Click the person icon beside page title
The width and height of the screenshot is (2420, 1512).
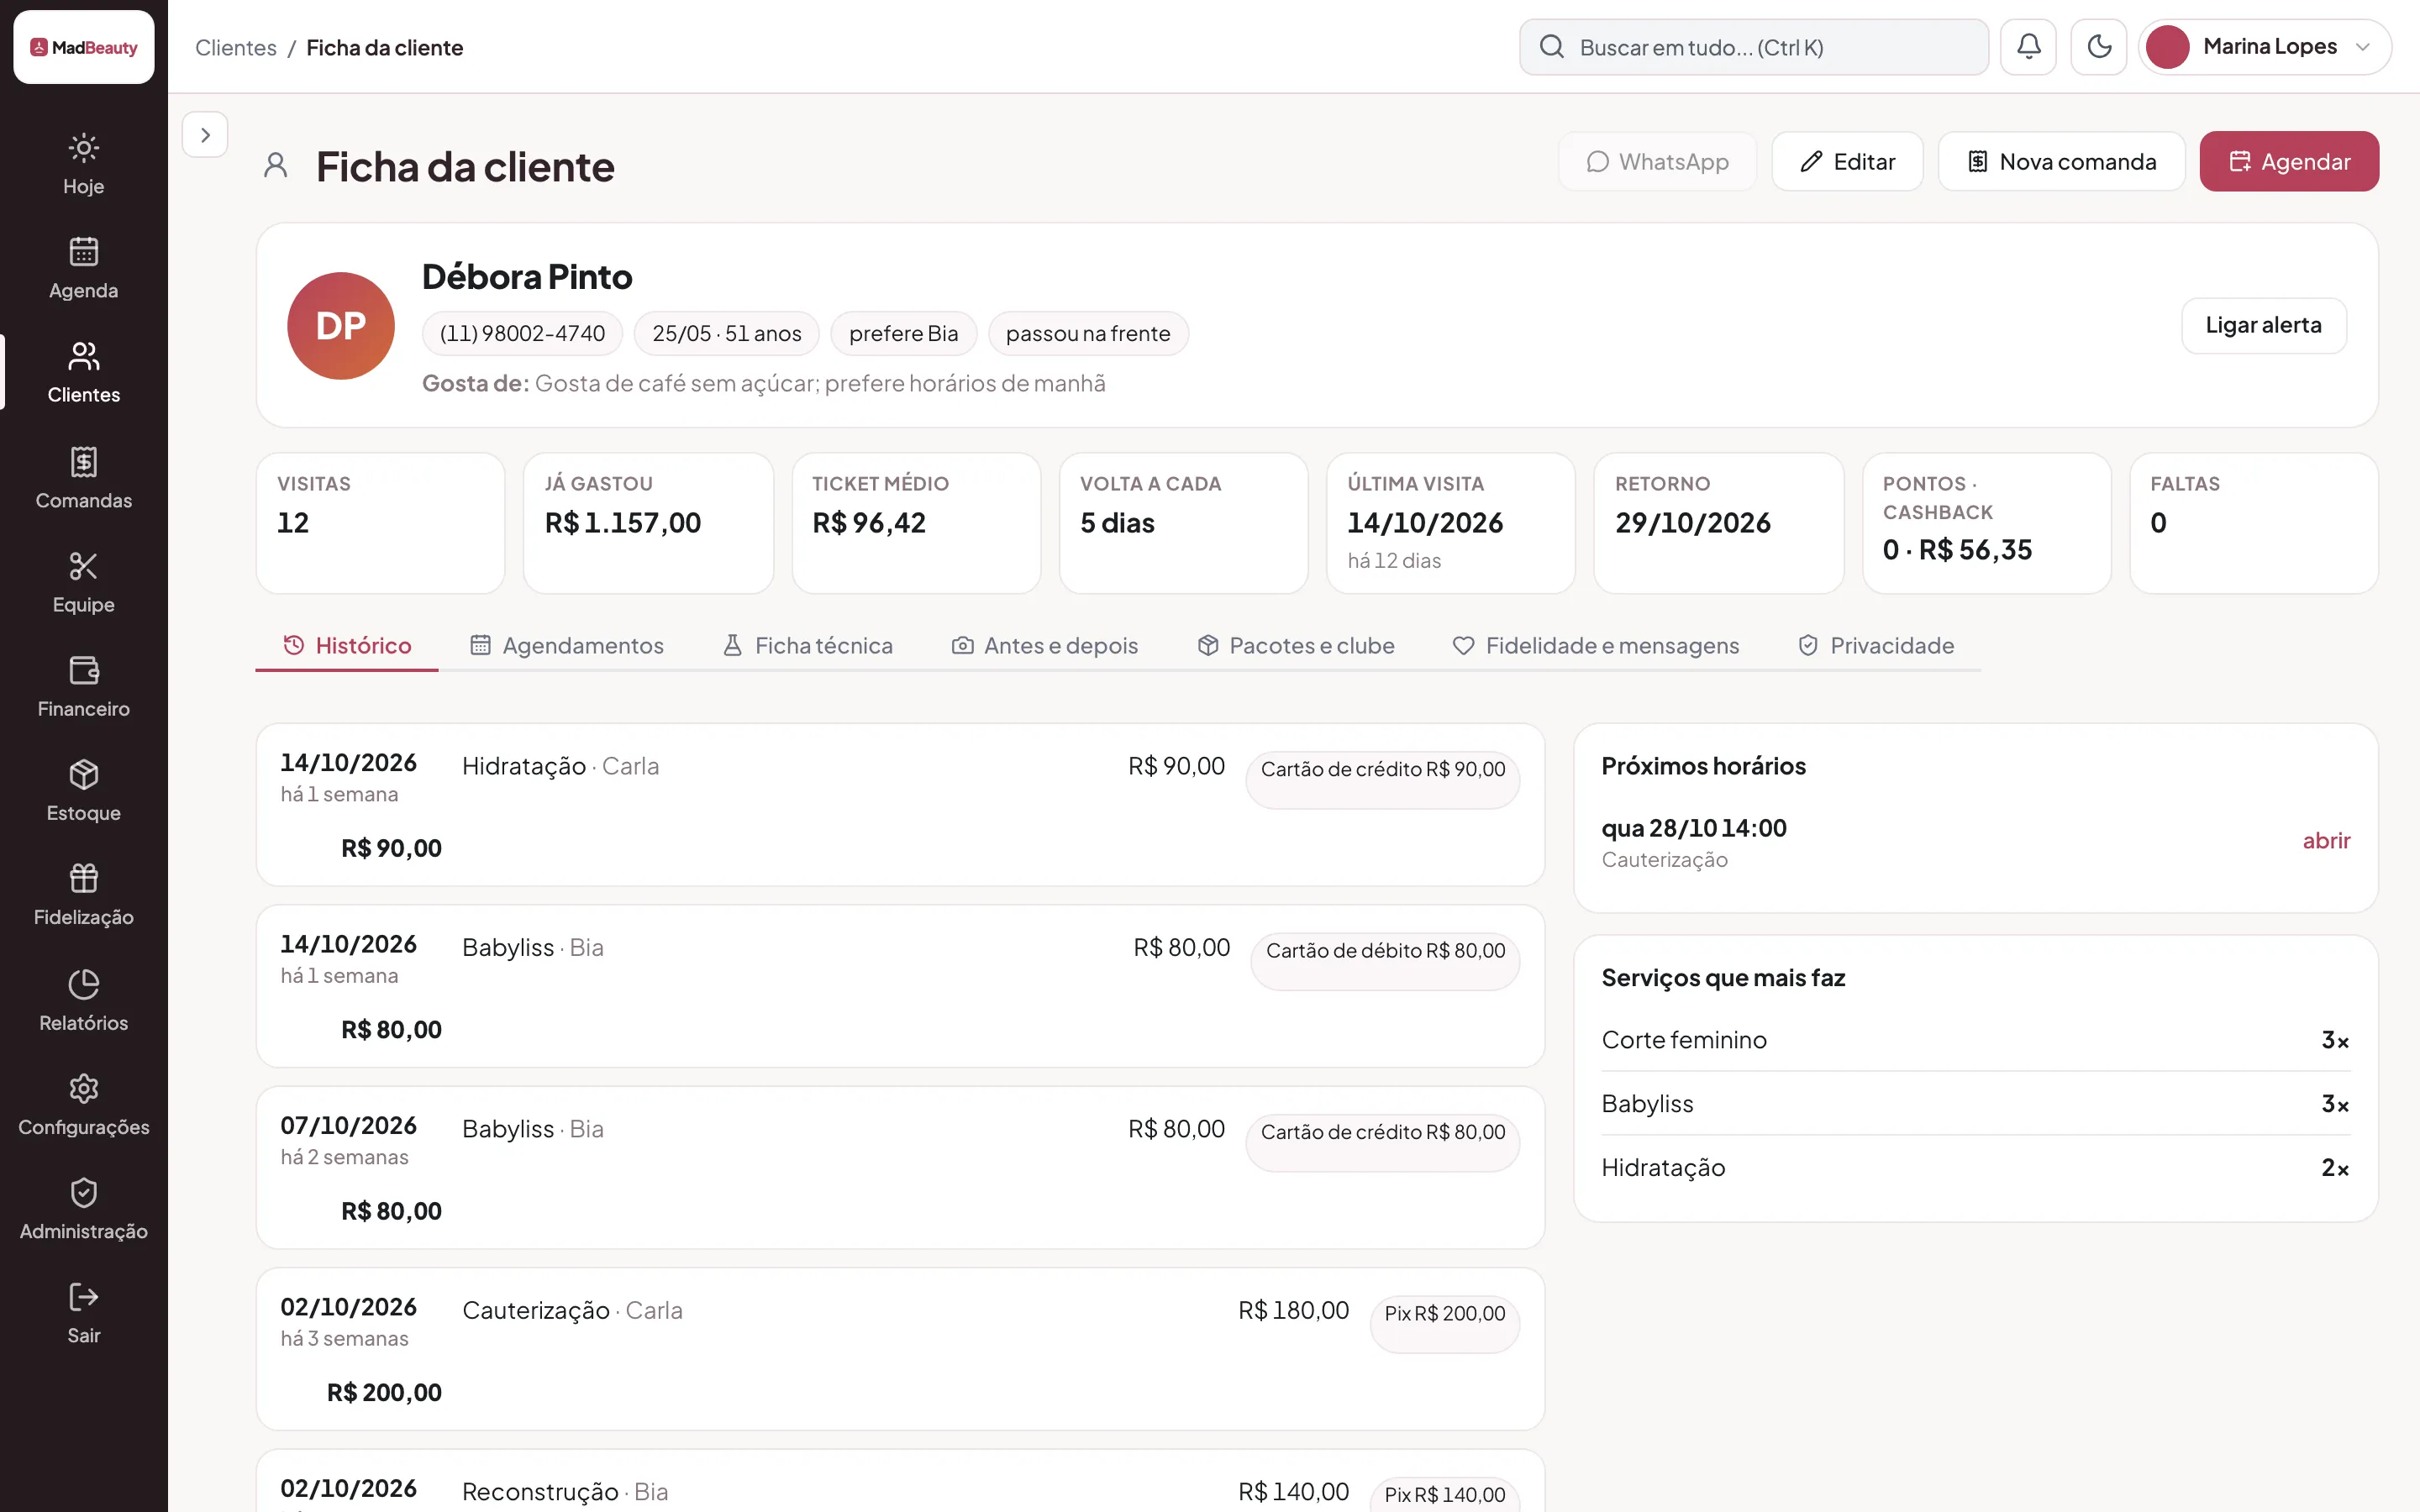(x=276, y=166)
